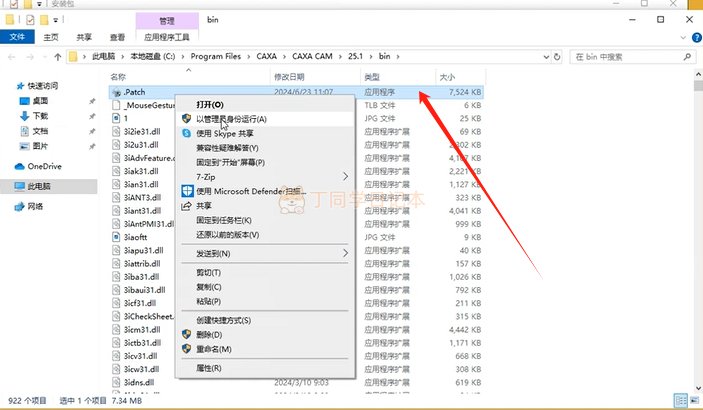
Task: Open the quick access toolbar customize dropdown
Action: click(x=56, y=20)
